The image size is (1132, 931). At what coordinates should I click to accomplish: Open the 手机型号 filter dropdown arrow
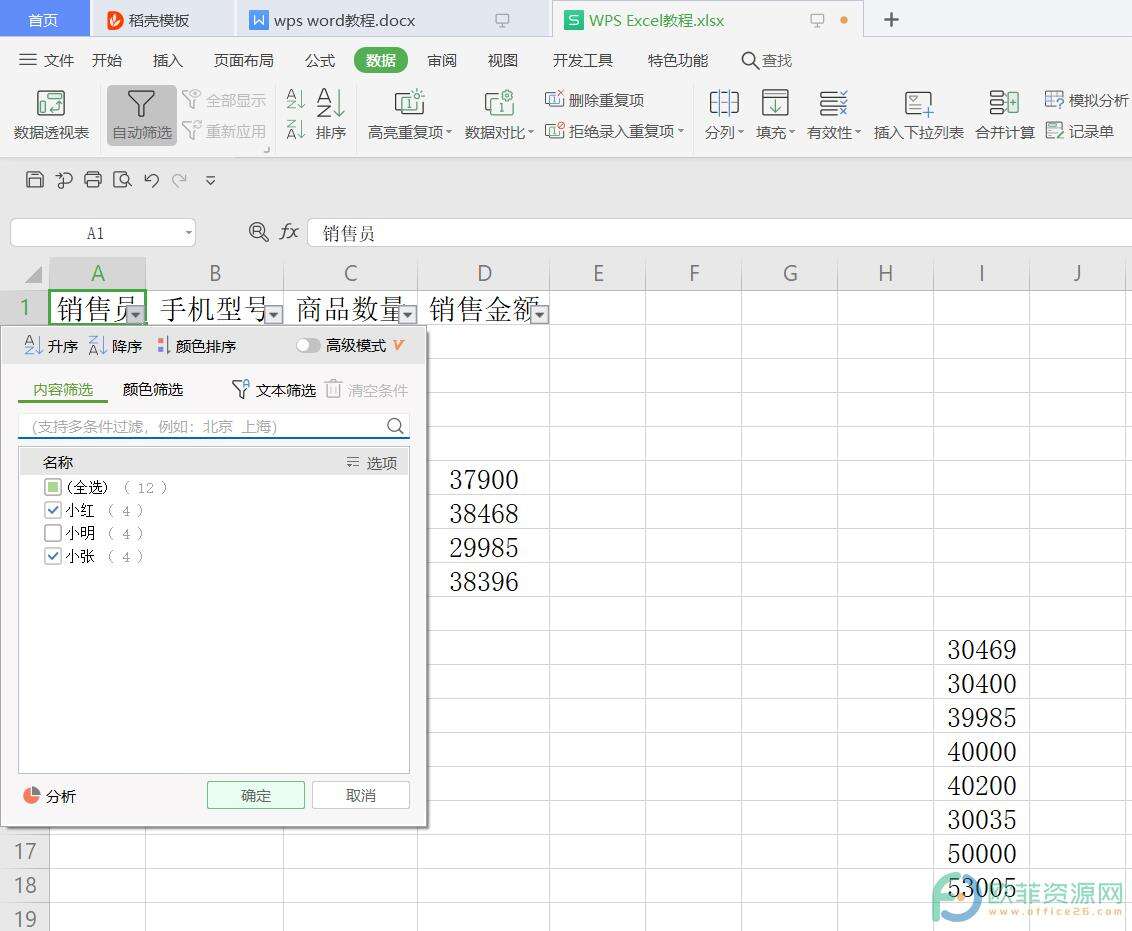(273, 315)
